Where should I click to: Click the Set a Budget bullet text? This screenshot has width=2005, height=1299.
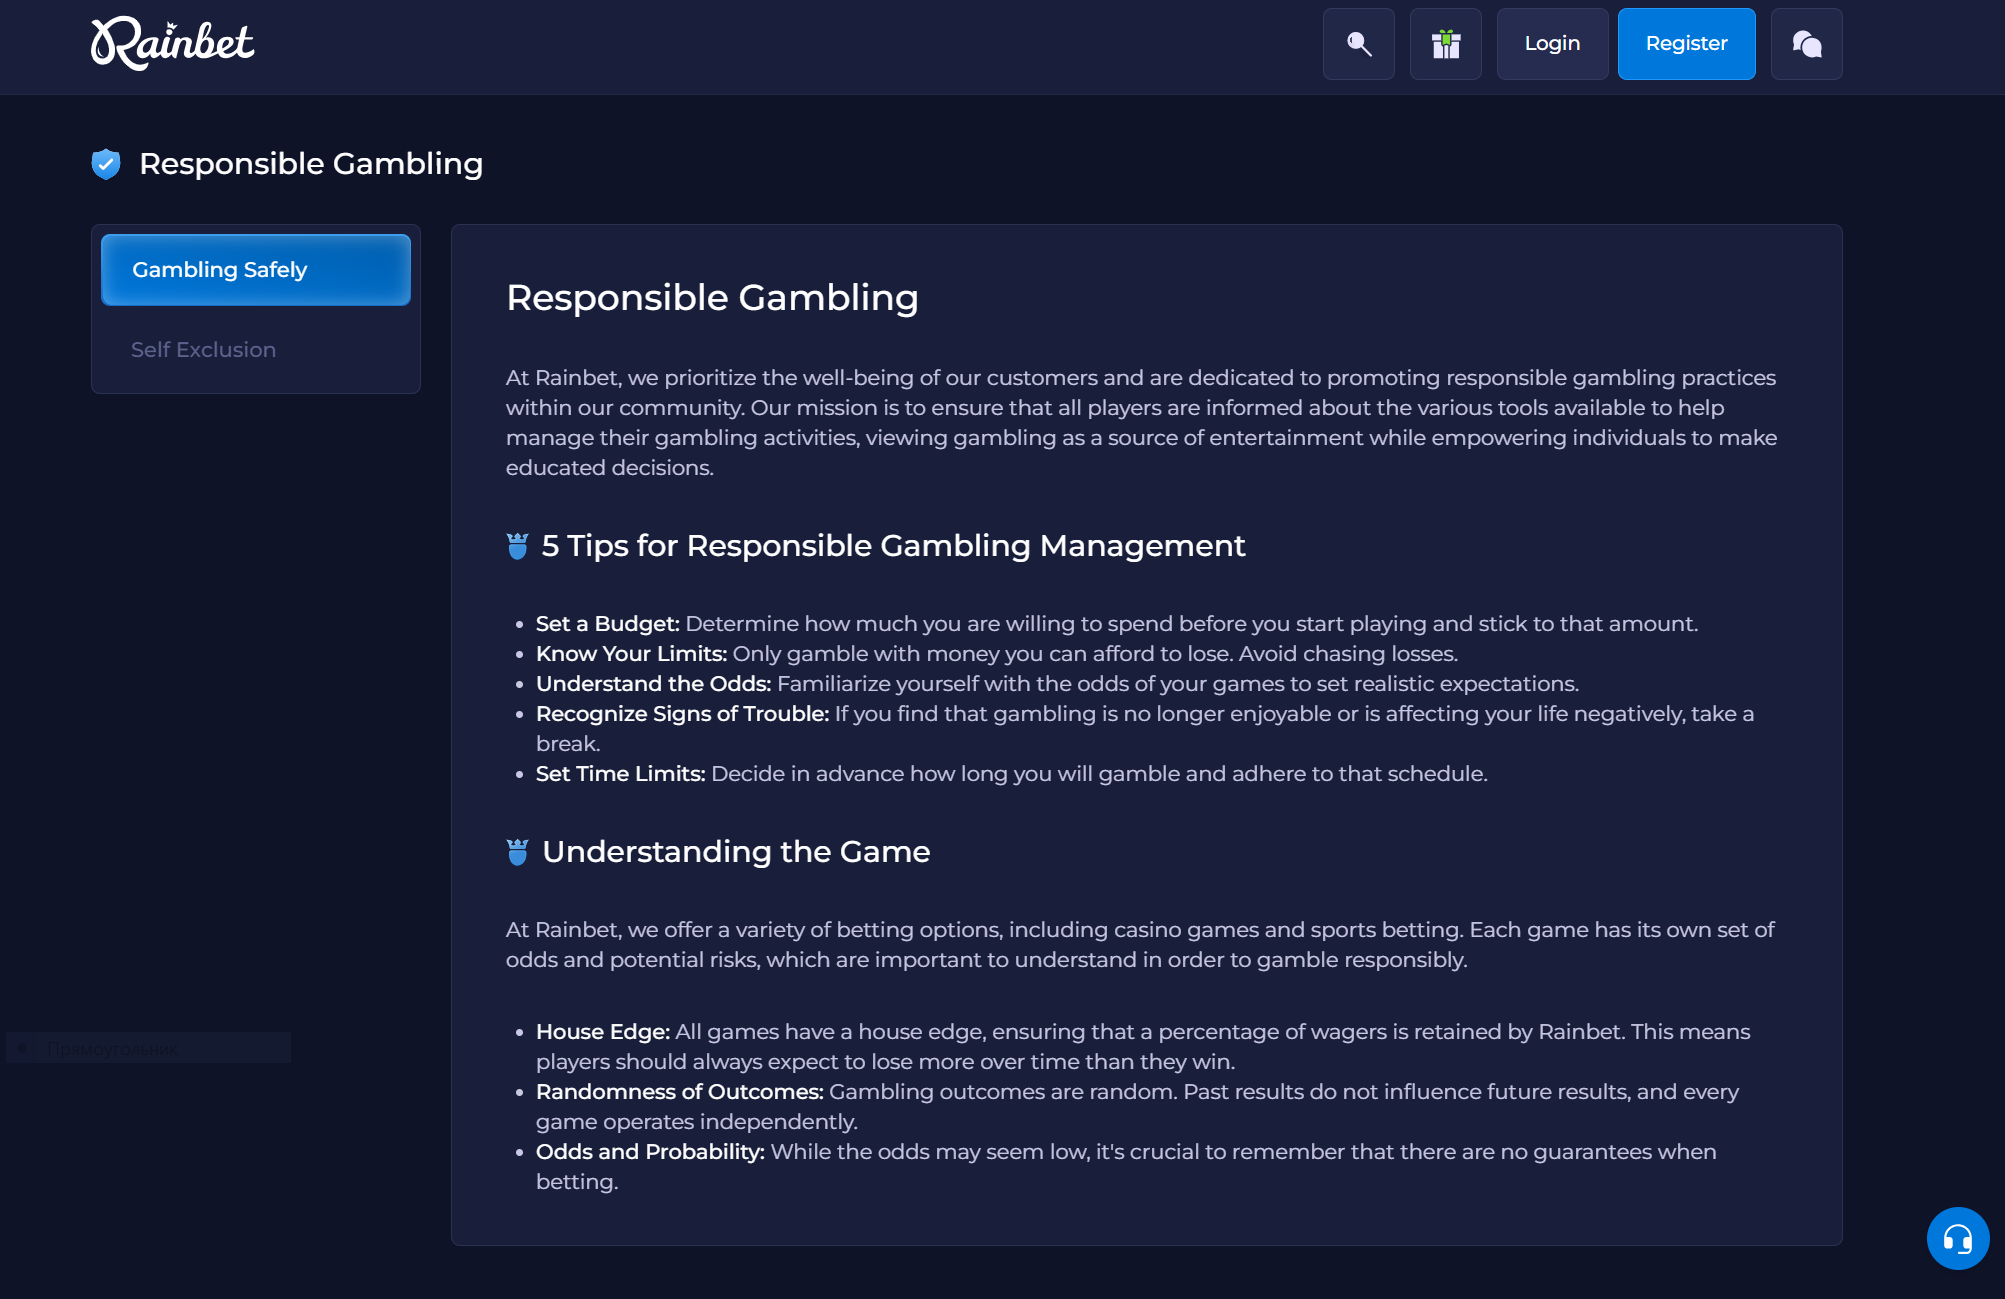1116,622
